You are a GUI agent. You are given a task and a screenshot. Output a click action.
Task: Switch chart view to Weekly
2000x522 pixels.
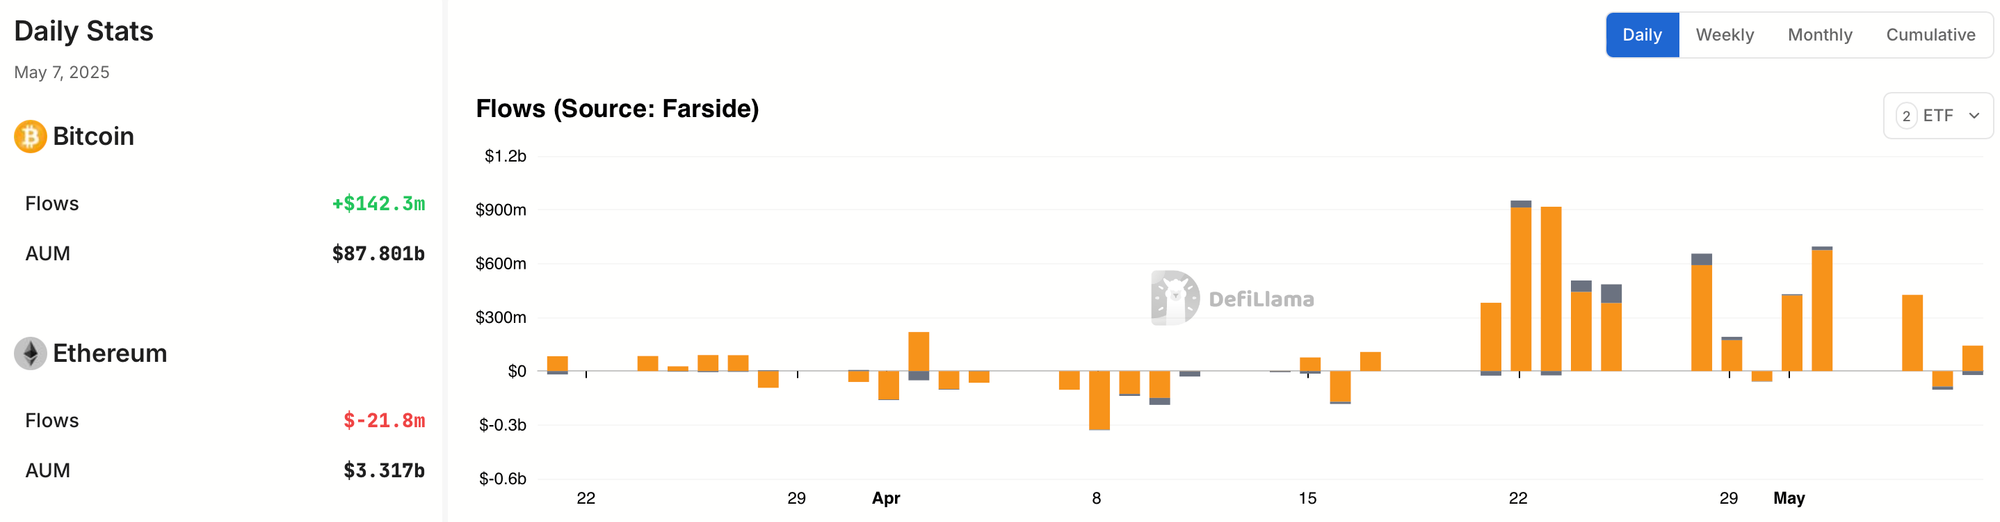[1724, 35]
